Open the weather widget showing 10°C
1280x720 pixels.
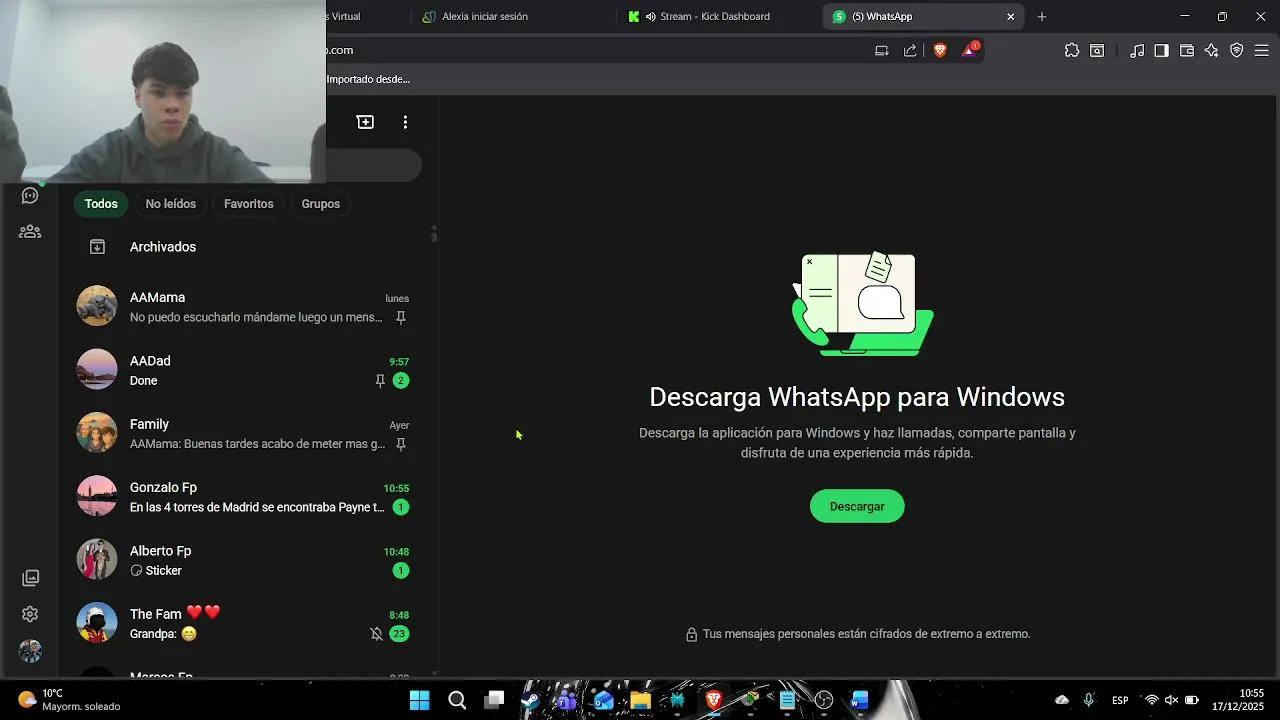click(70, 700)
